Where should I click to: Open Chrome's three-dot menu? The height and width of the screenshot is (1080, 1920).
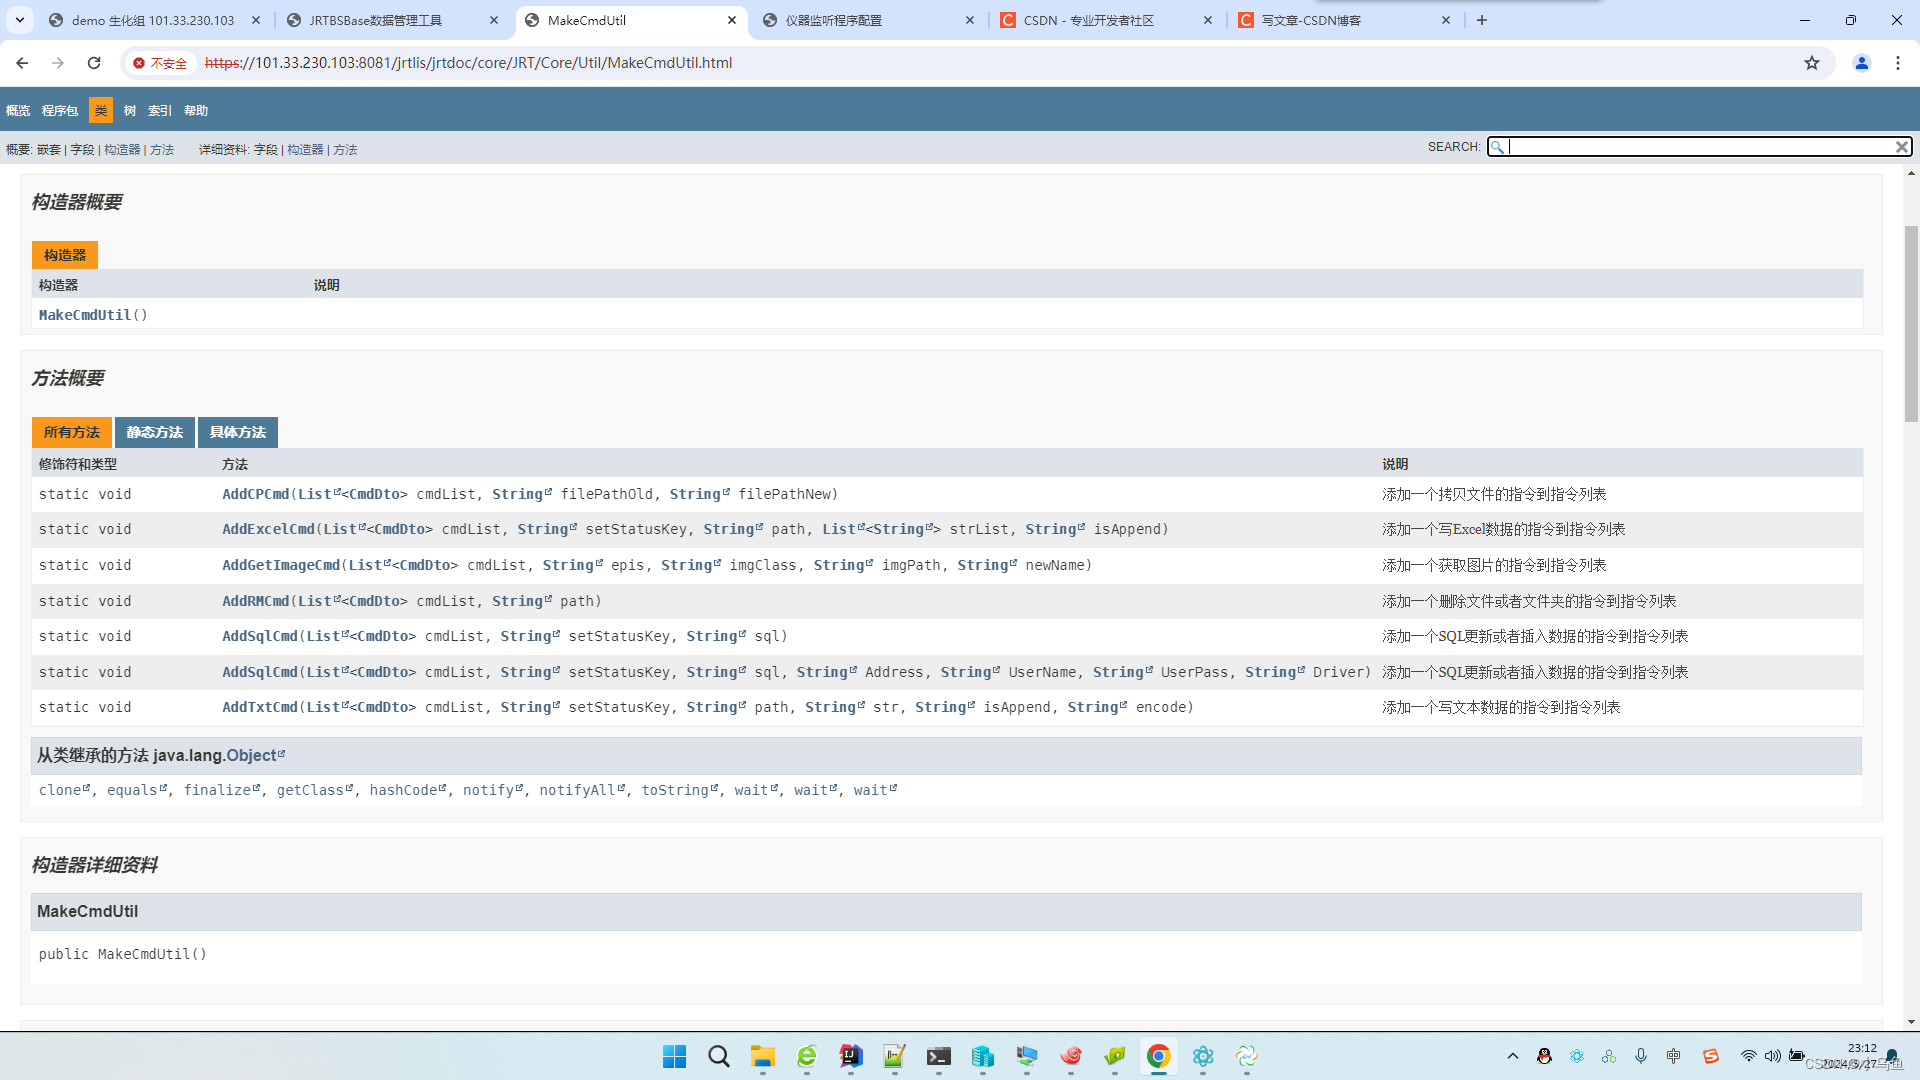pyautogui.click(x=1898, y=63)
